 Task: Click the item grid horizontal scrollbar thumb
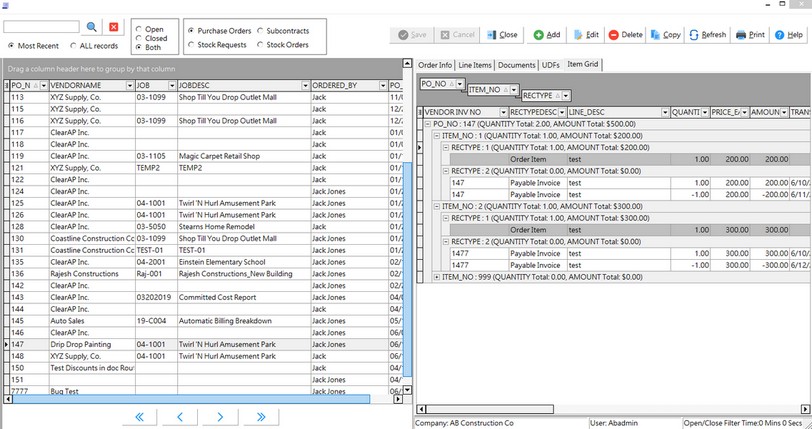[490, 409]
